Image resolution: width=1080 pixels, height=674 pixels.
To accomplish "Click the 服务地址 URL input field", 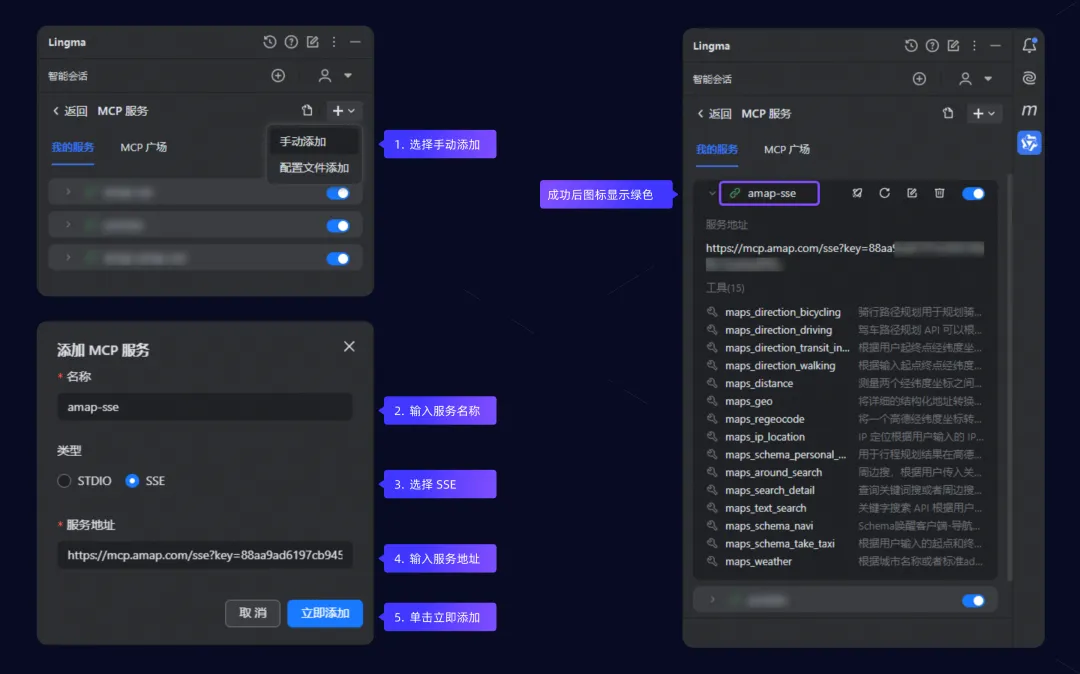I will (x=205, y=555).
